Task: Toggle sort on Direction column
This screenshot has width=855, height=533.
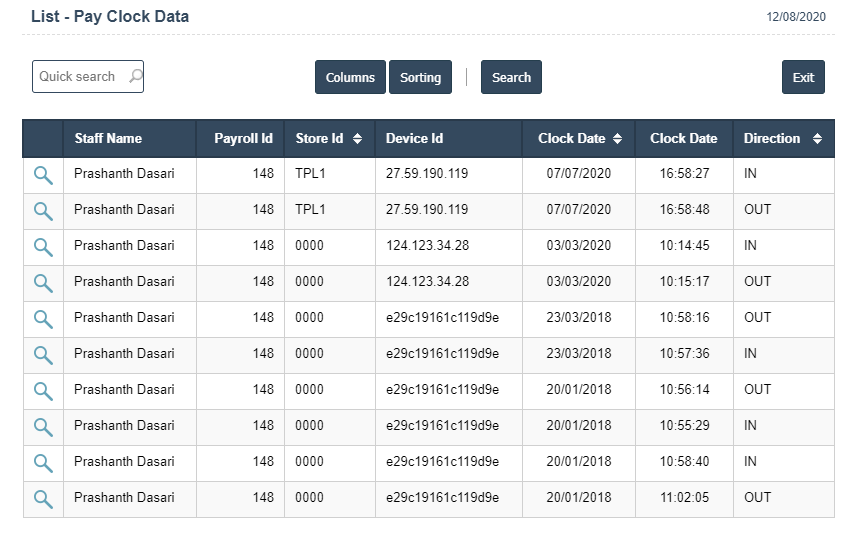Action: [817, 139]
